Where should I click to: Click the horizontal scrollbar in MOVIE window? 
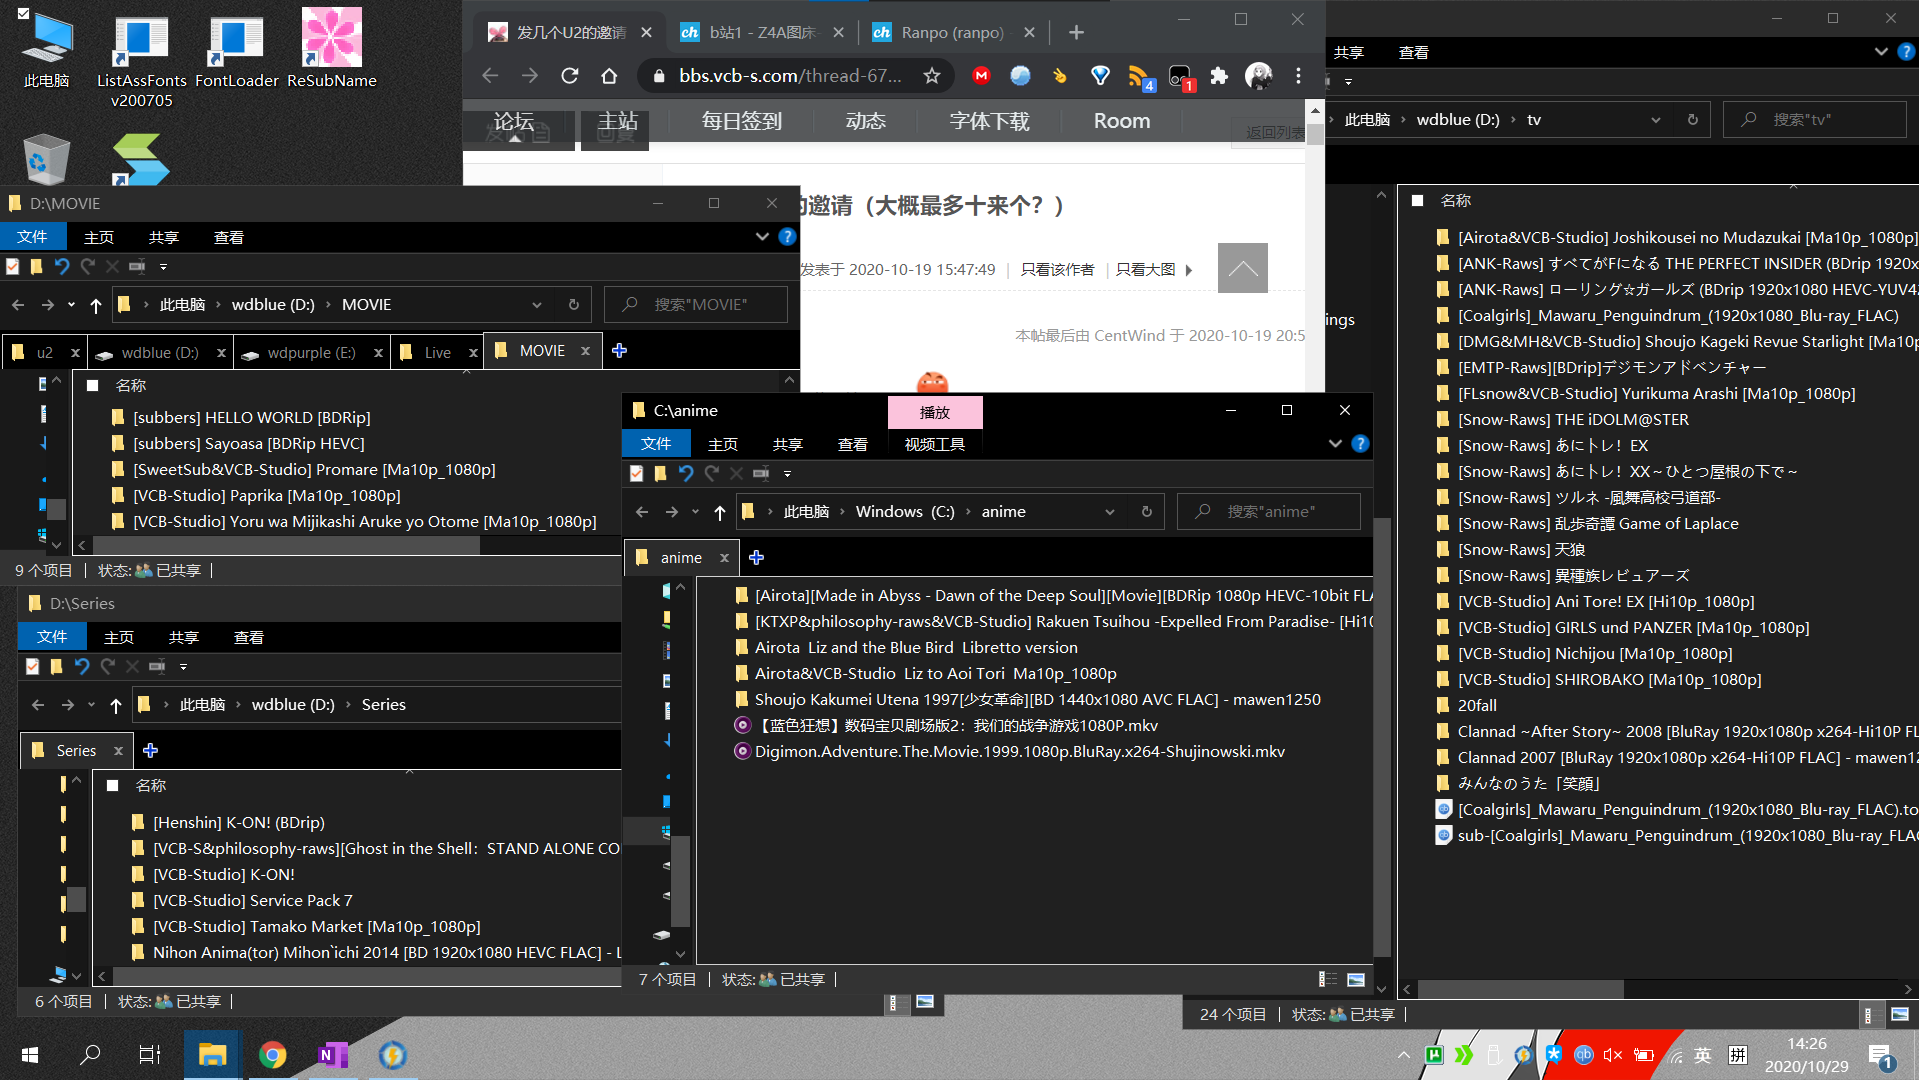[x=285, y=546]
